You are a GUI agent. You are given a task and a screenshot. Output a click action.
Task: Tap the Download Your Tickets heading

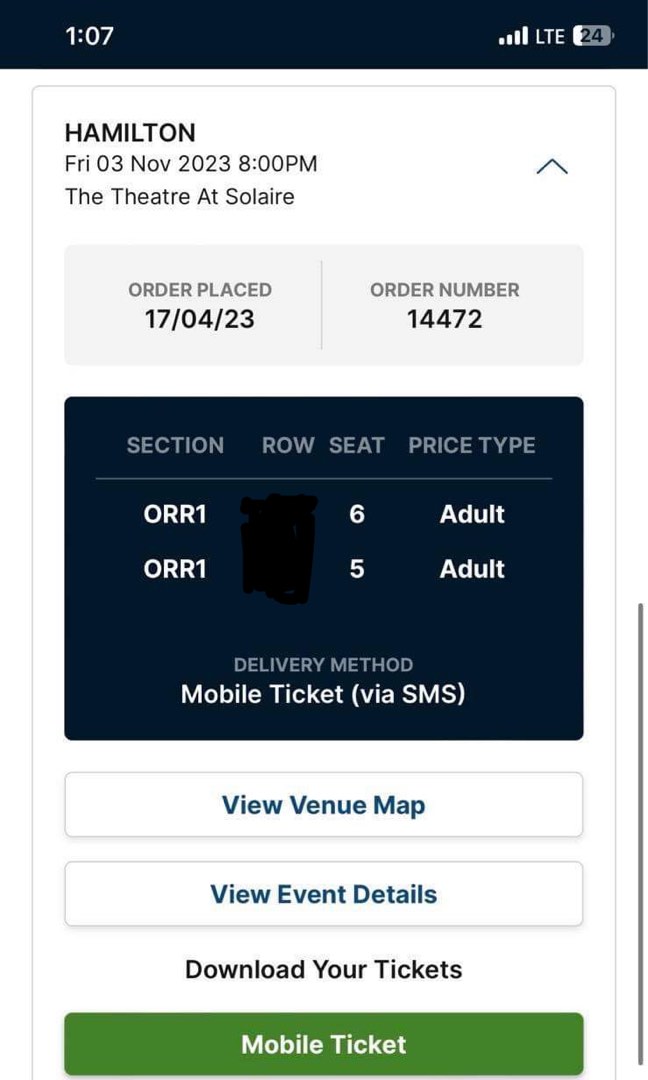(x=322, y=968)
